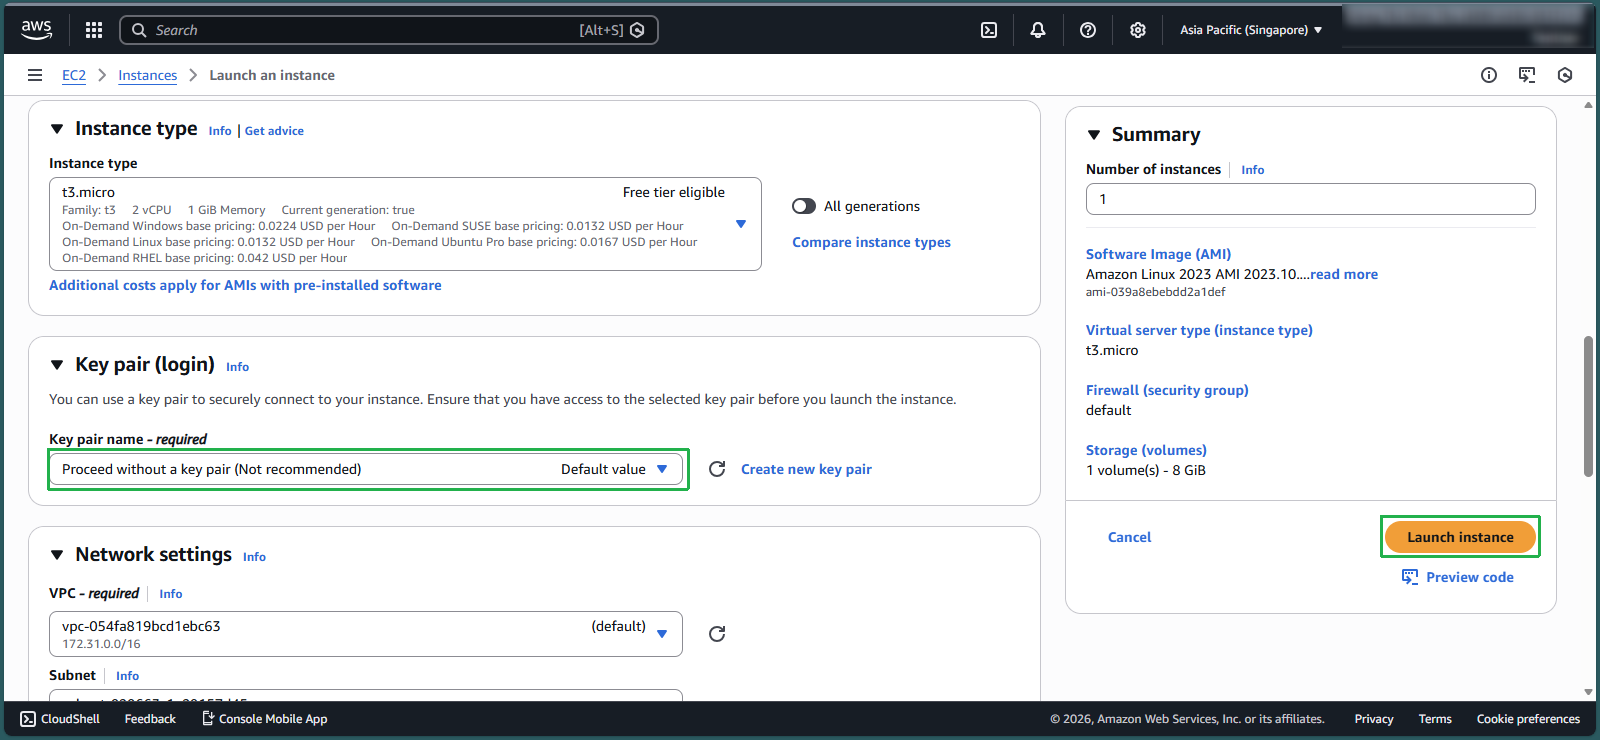Click the Number of instances input field

[x=1310, y=199]
